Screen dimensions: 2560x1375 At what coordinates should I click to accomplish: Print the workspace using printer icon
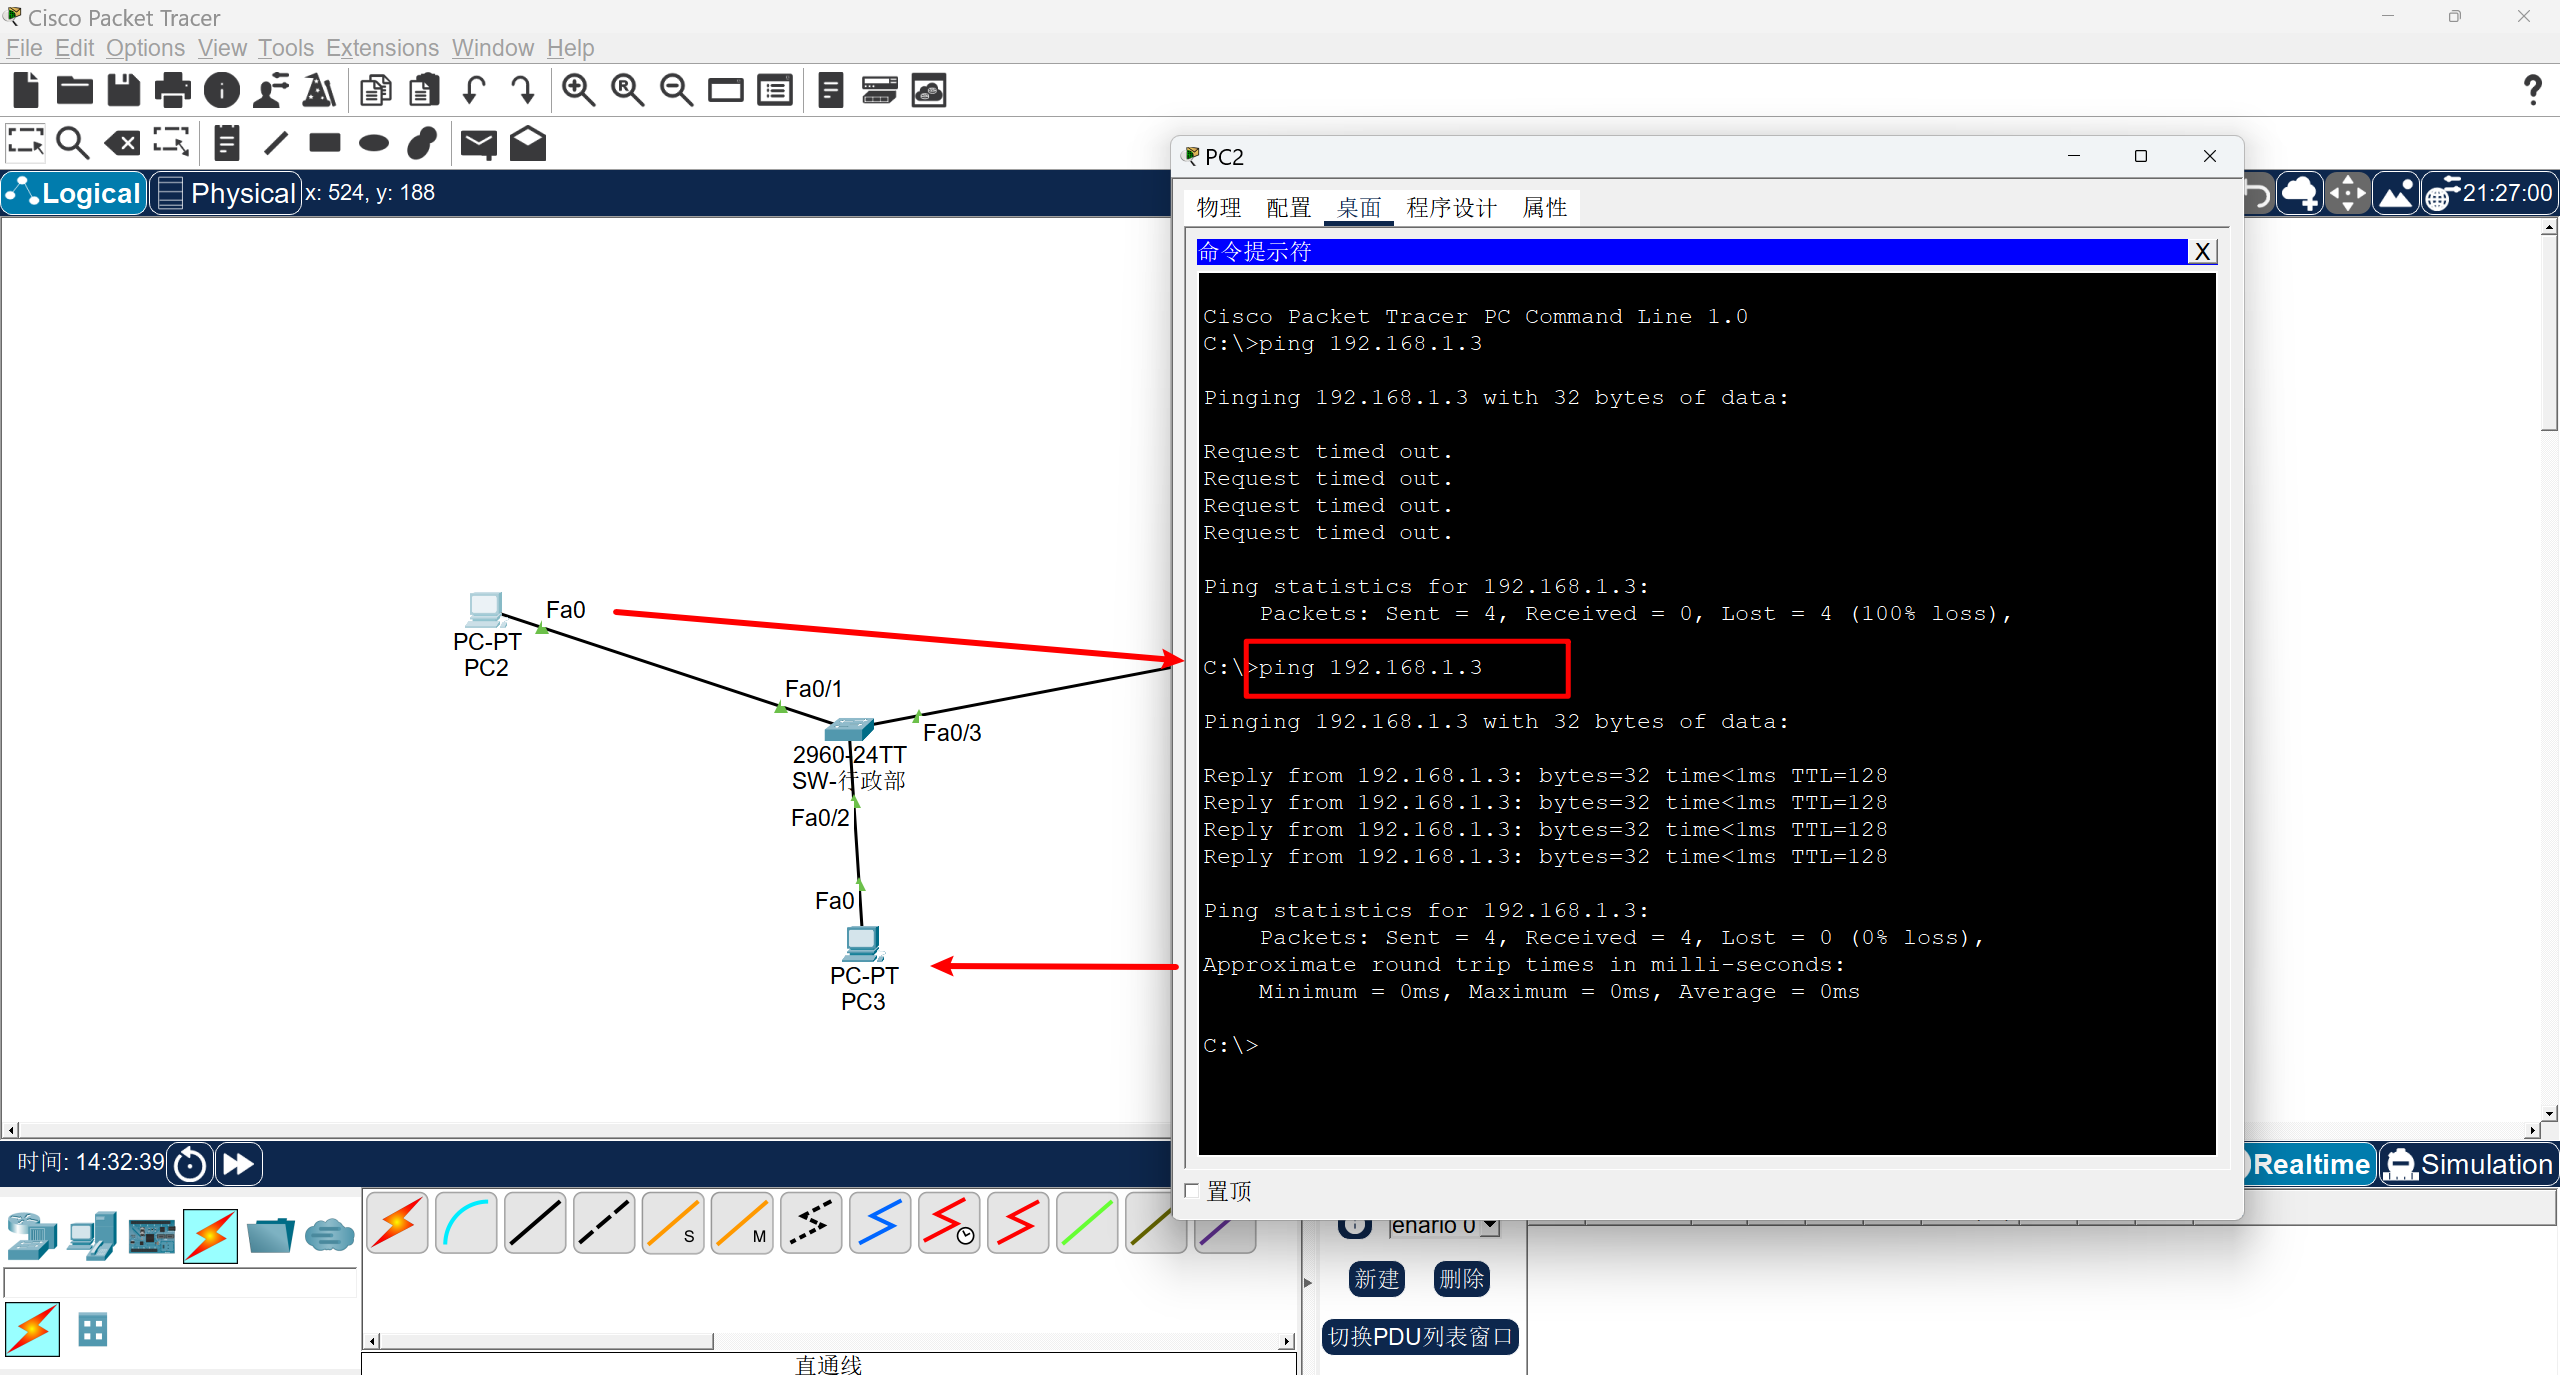point(173,91)
